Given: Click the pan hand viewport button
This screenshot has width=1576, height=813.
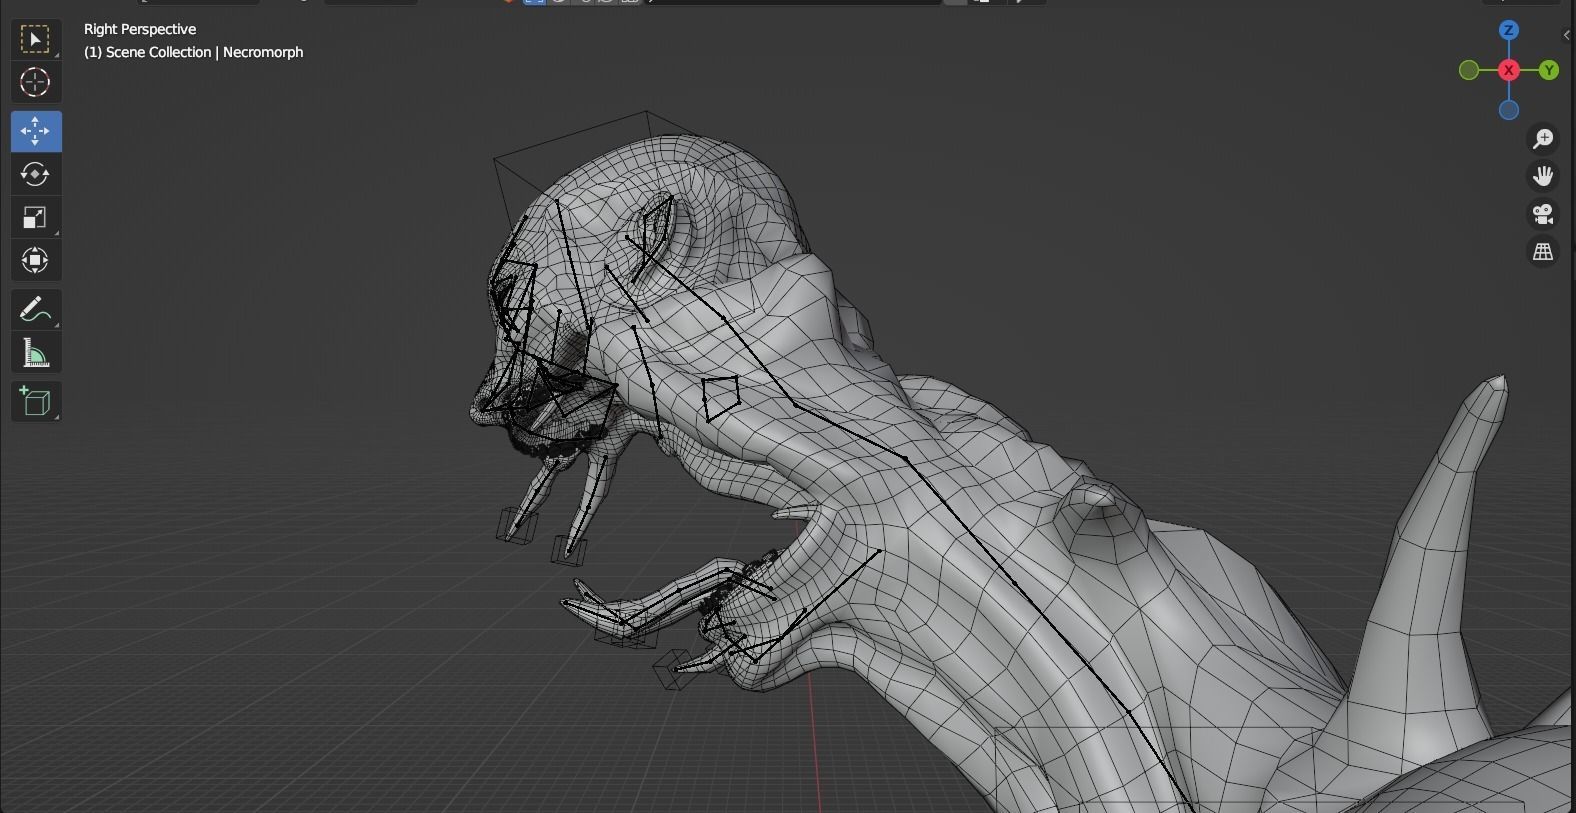Looking at the screenshot, I should (1543, 176).
